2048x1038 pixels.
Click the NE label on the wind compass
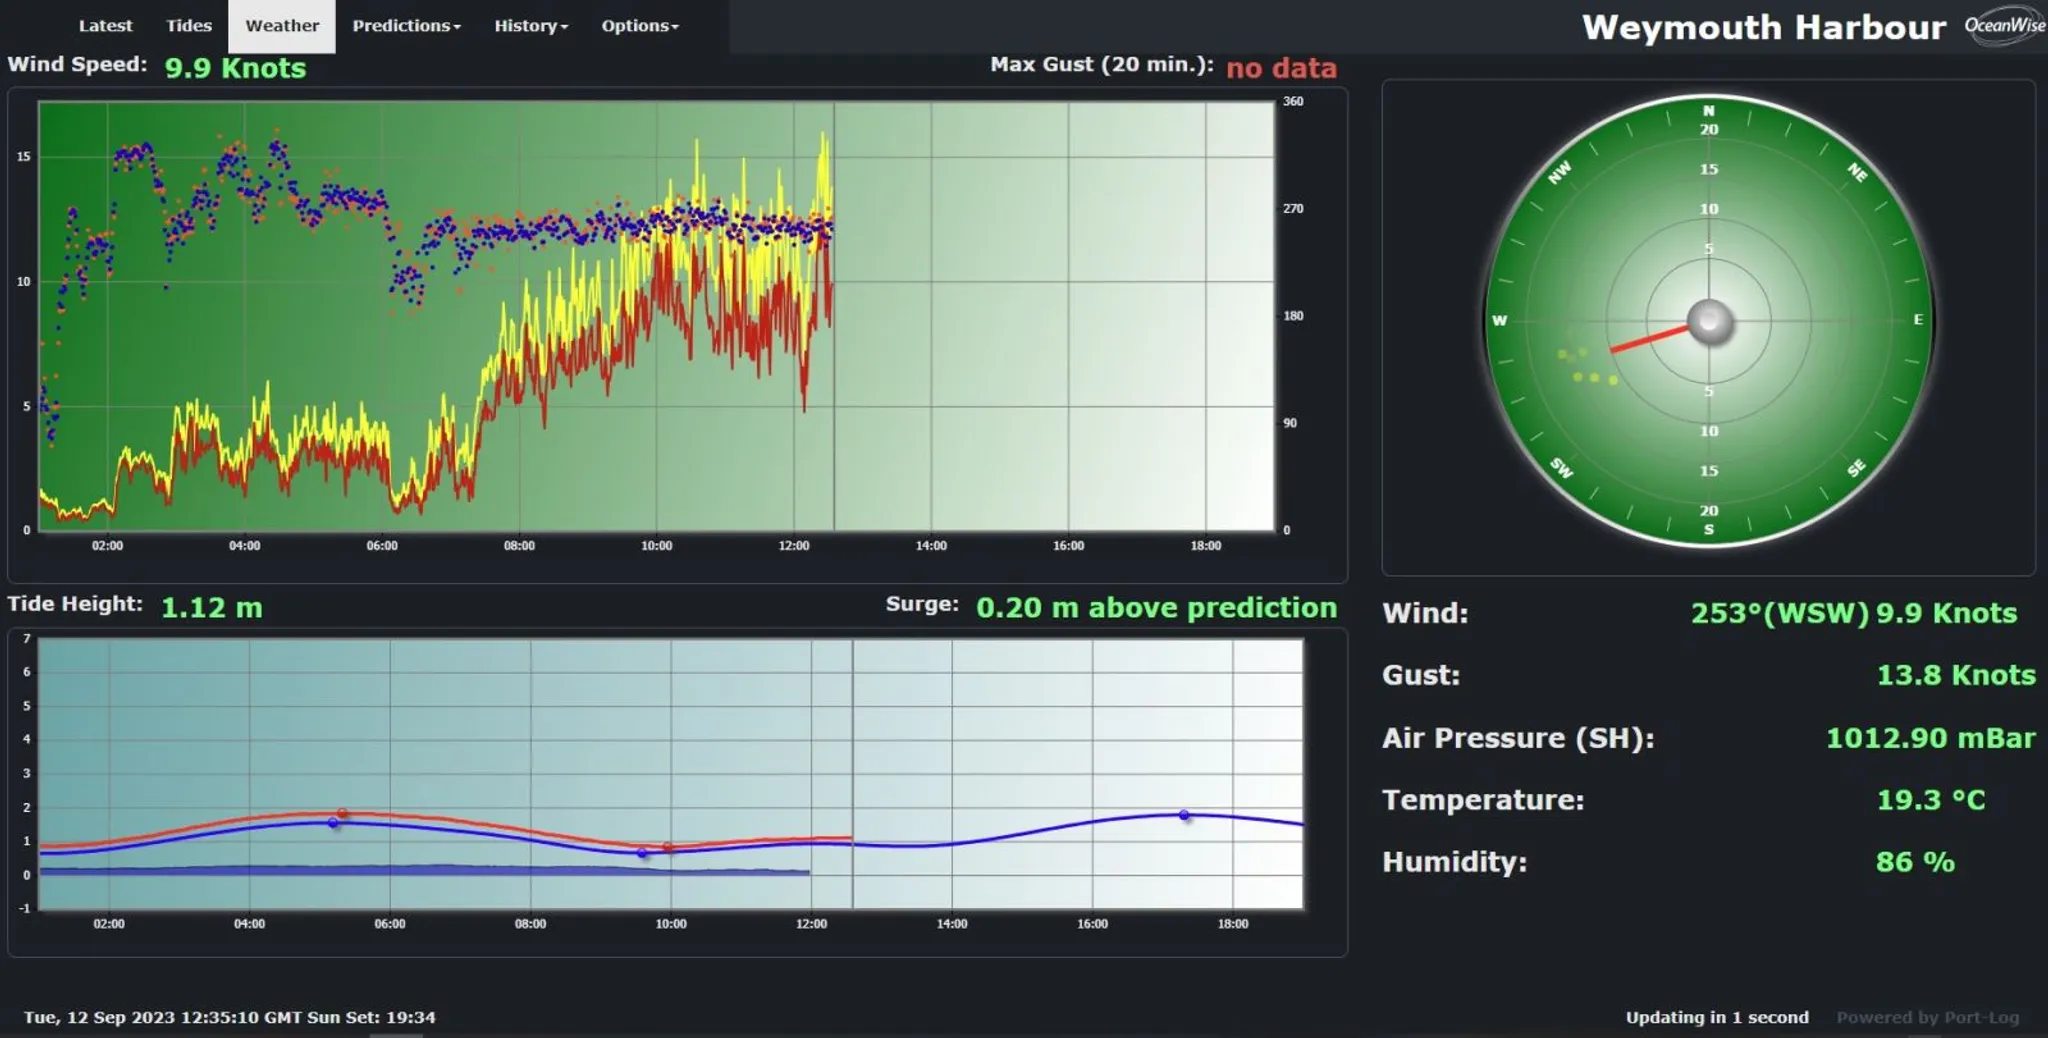tap(1857, 172)
